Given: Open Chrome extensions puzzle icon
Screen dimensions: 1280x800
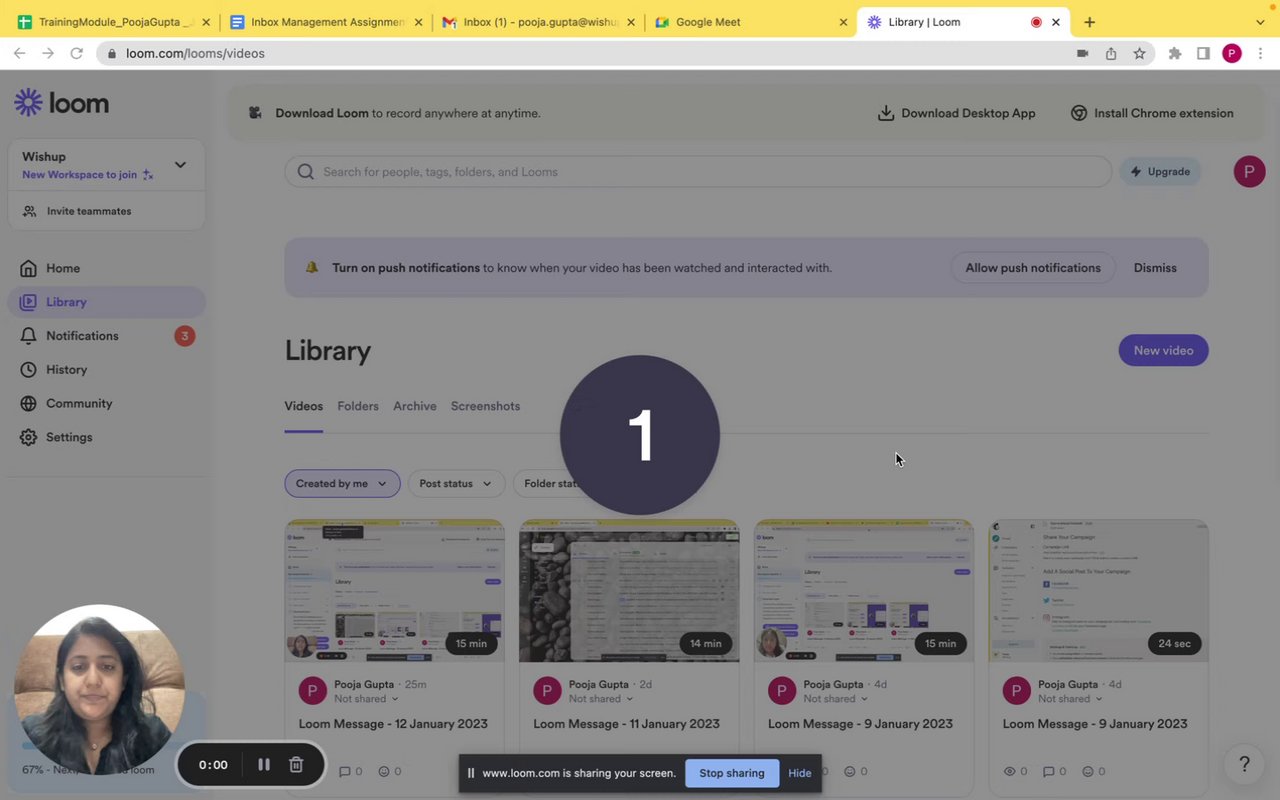Looking at the screenshot, I should click(1175, 53).
